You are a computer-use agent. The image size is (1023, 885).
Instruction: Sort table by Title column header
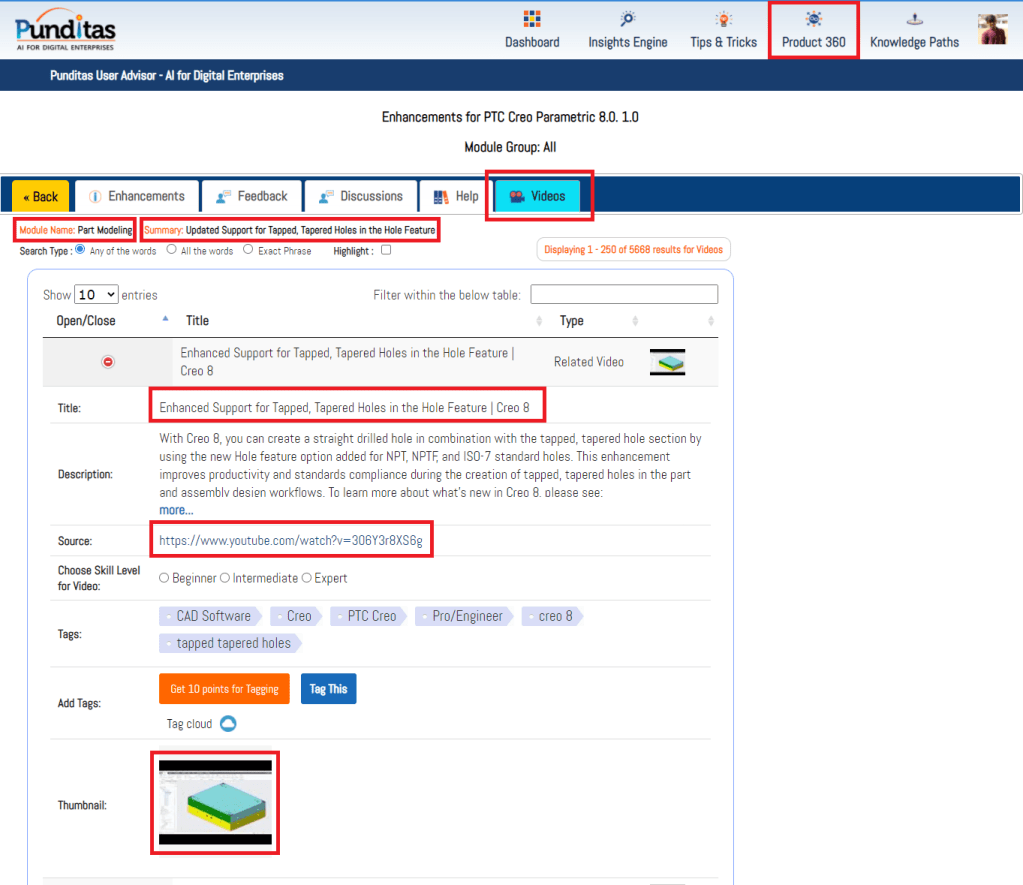198,321
